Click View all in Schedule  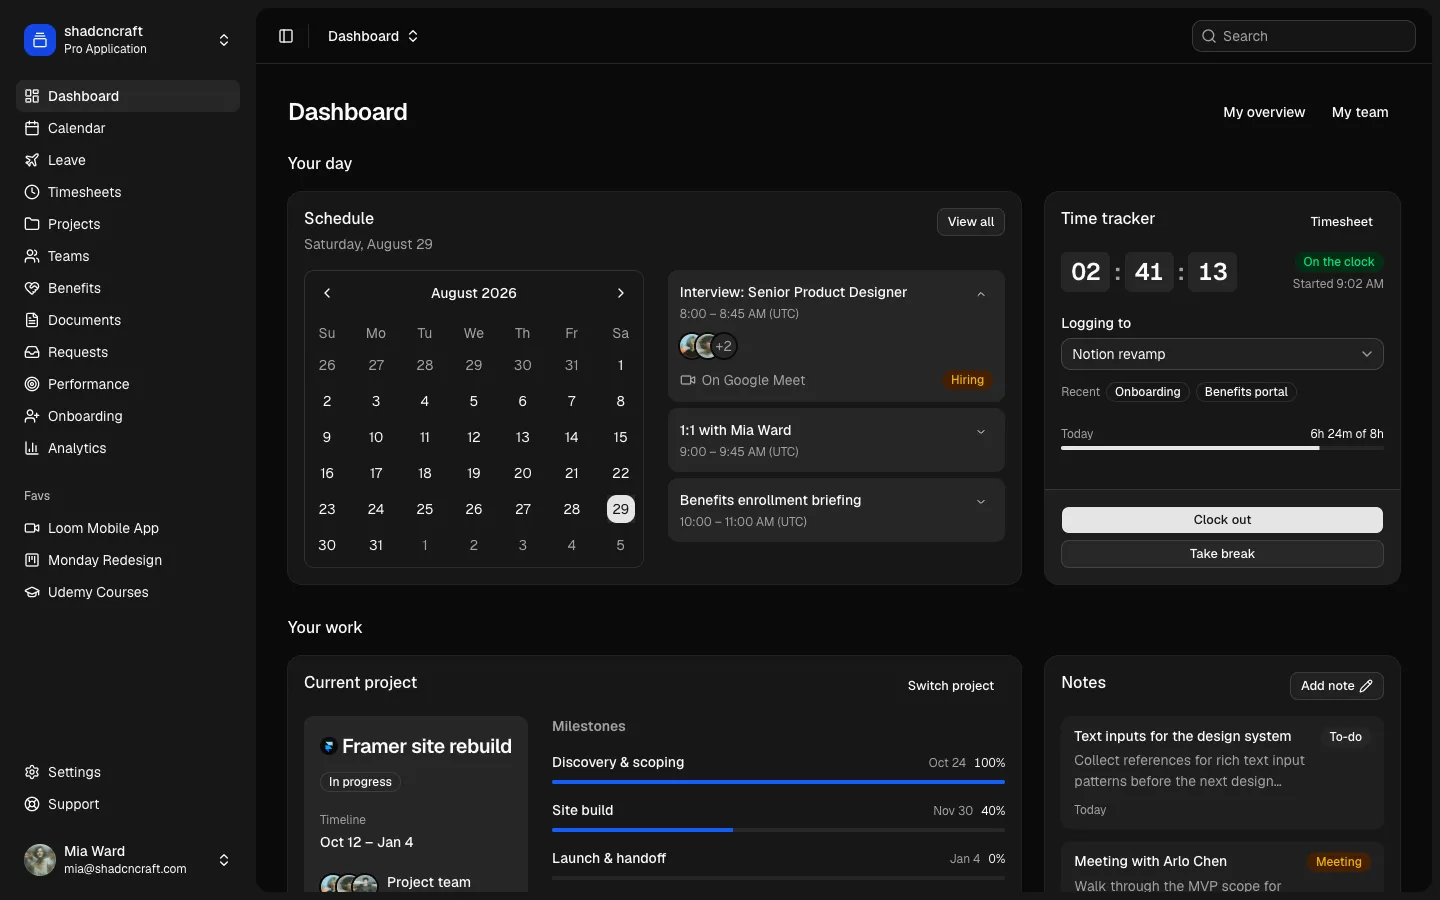(971, 222)
